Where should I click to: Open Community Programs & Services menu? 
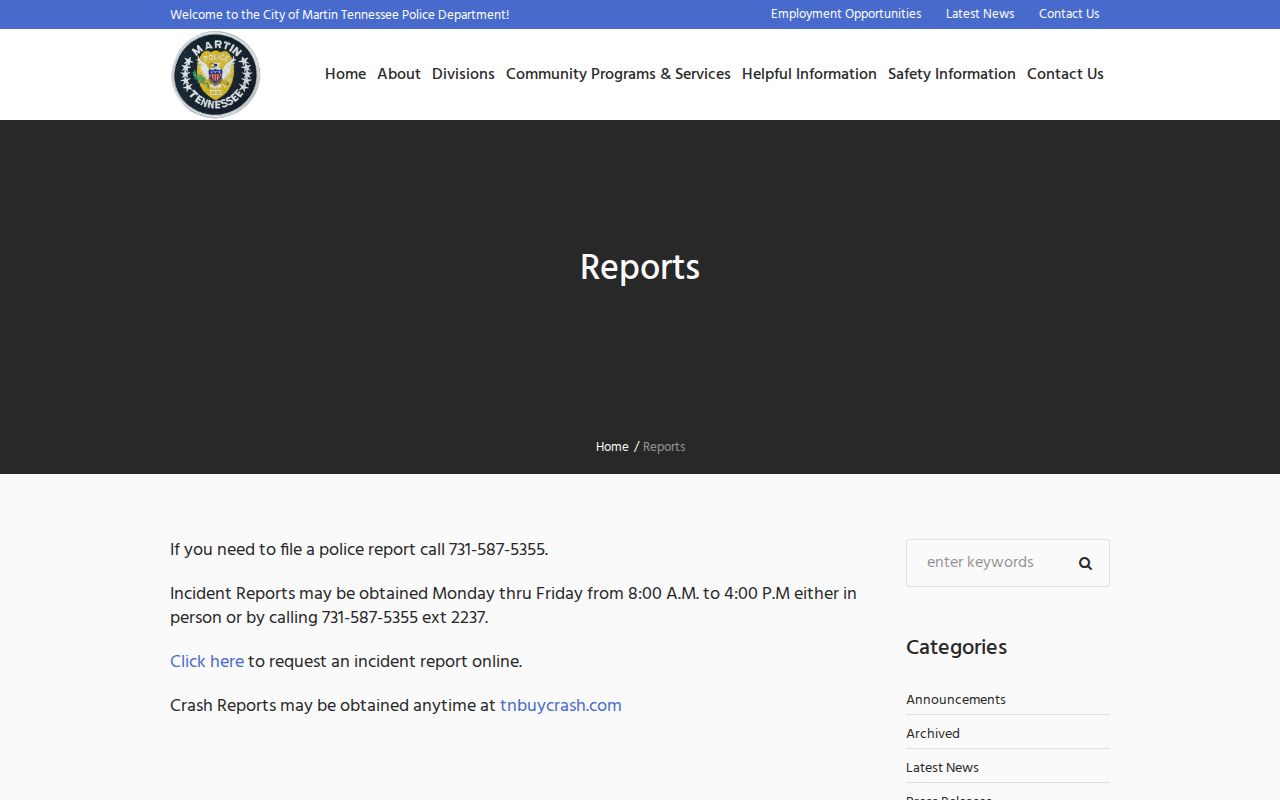618,74
